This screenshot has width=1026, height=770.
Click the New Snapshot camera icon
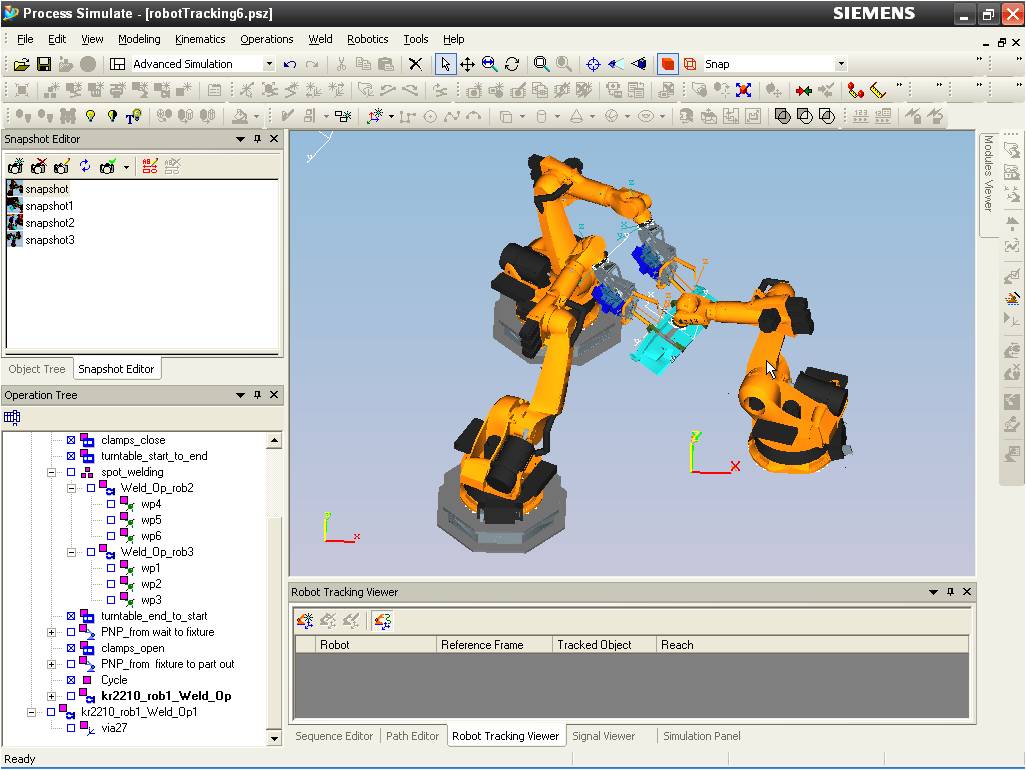16,166
